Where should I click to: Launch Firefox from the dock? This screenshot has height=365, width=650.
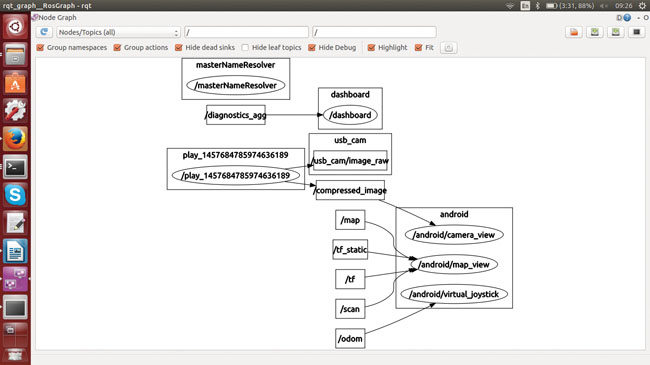15,139
